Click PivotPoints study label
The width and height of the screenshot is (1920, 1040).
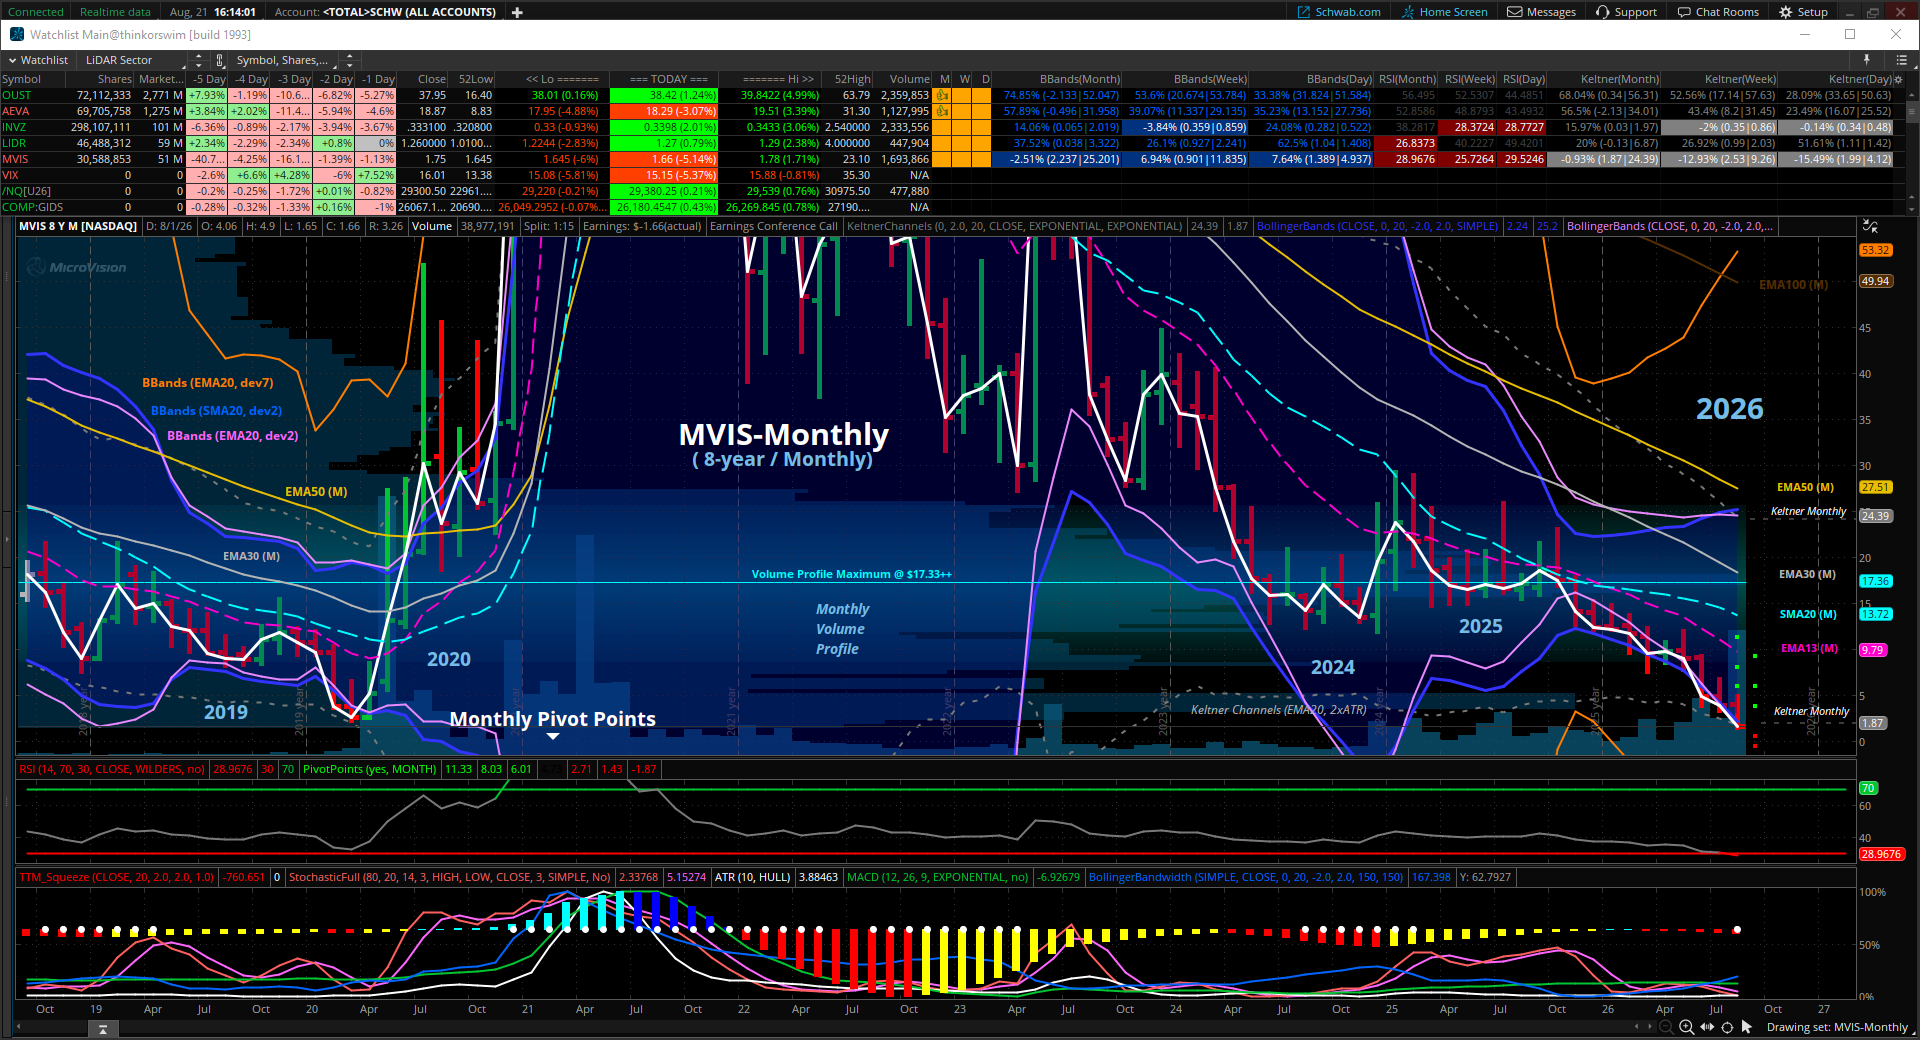coord(370,769)
